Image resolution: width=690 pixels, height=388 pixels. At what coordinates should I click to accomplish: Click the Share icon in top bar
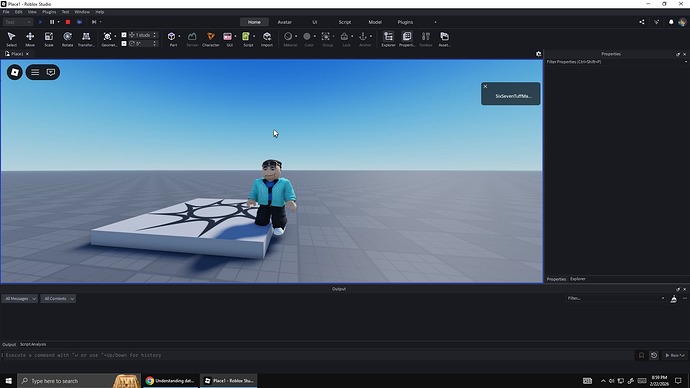click(x=642, y=22)
